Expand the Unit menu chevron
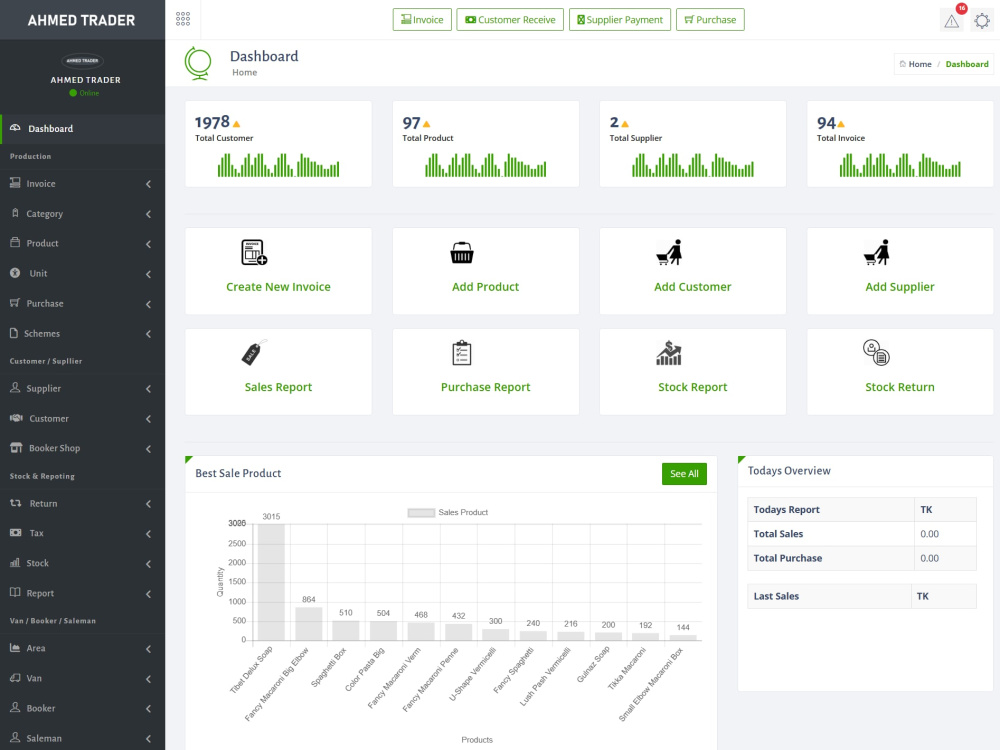Viewport: 1000px width, 750px height. [149, 274]
